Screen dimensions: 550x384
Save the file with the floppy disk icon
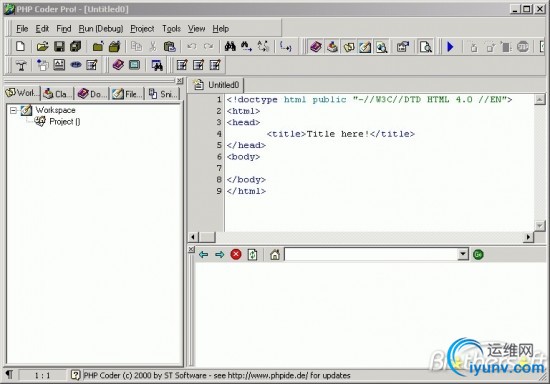click(59, 46)
